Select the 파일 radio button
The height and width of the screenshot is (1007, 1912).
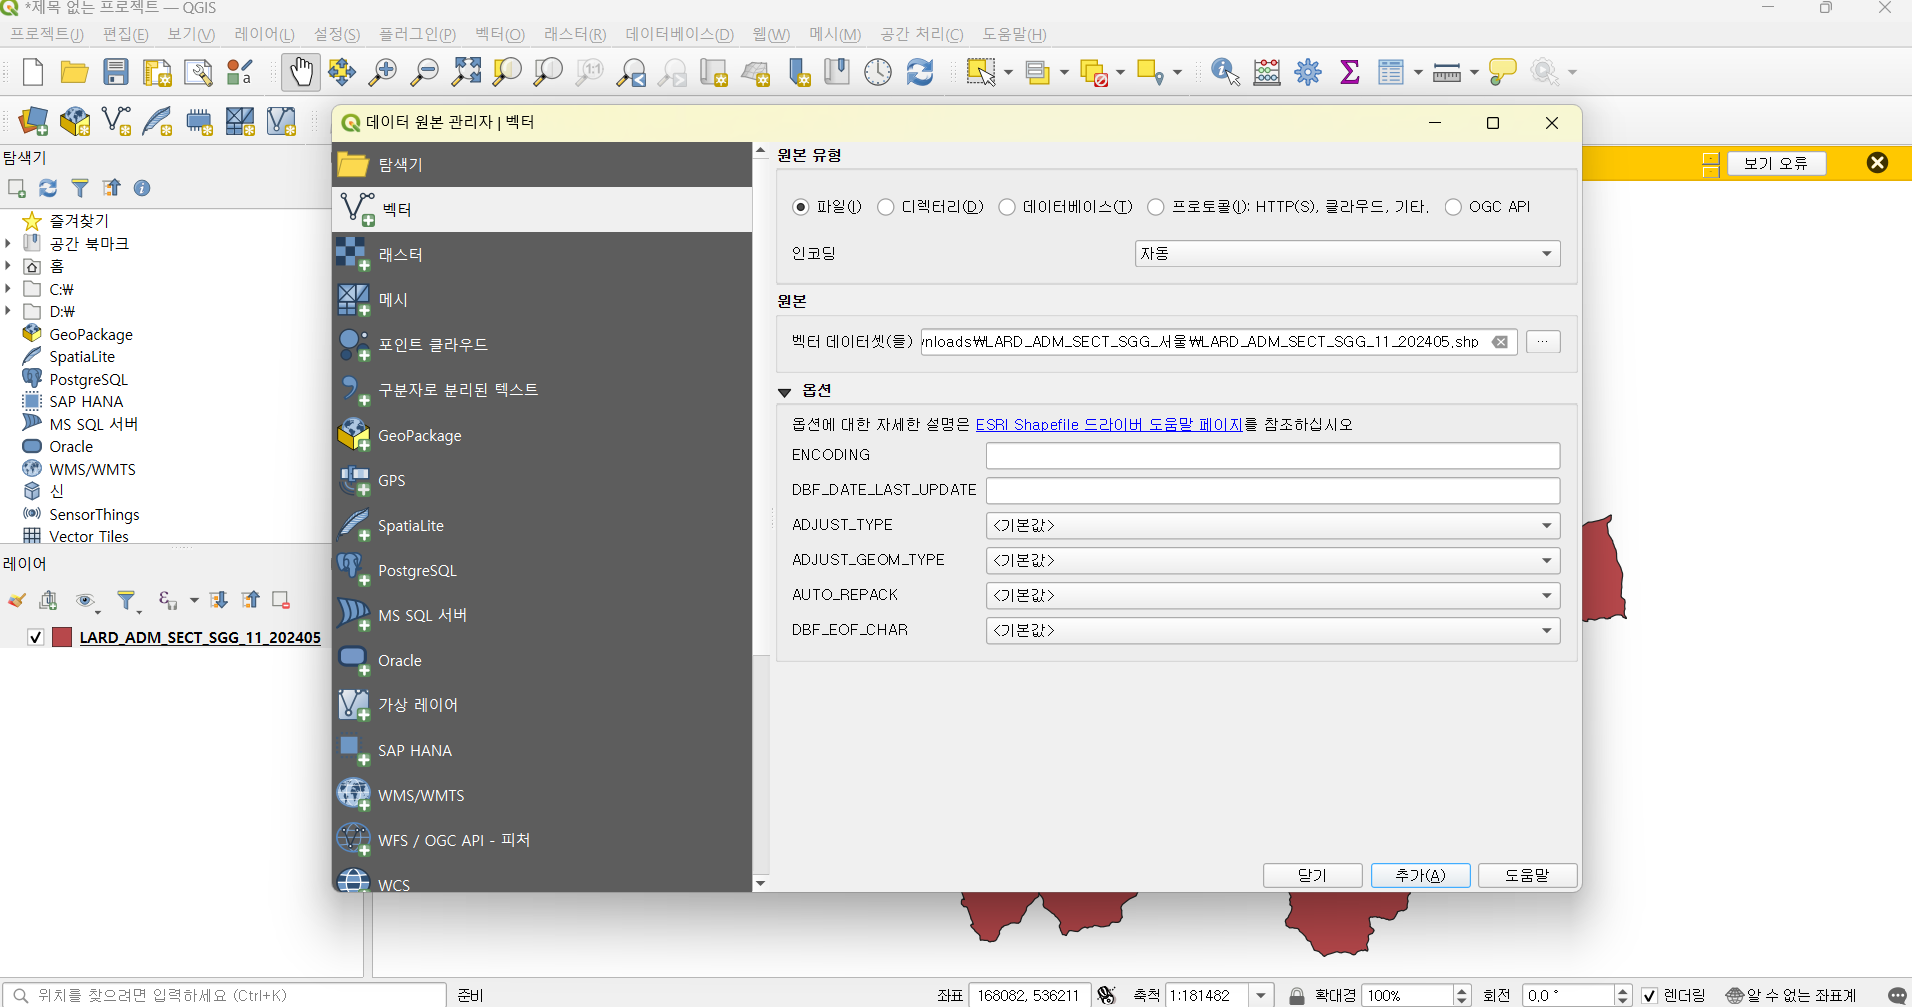click(800, 207)
